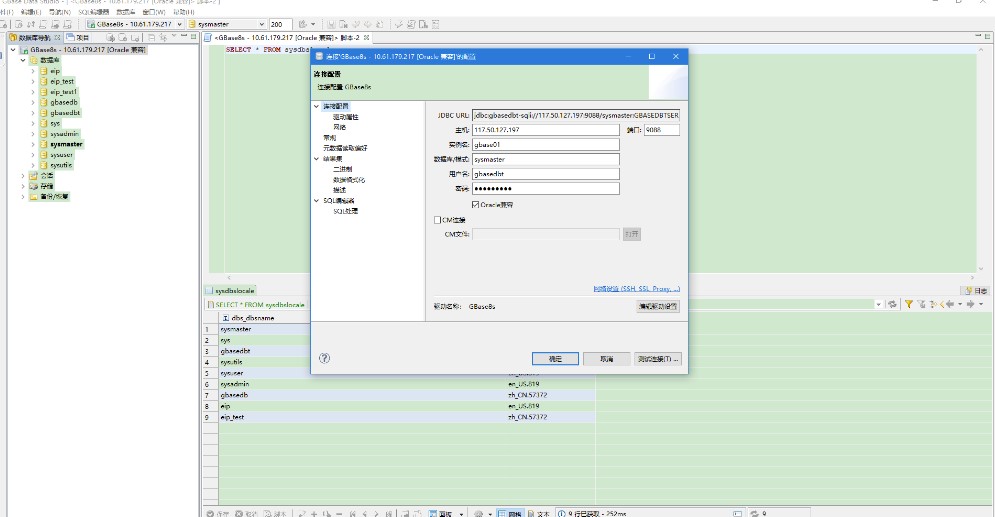Select sys database in navigator tree
This screenshot has width=995, height=517.
tap(55, 123)
